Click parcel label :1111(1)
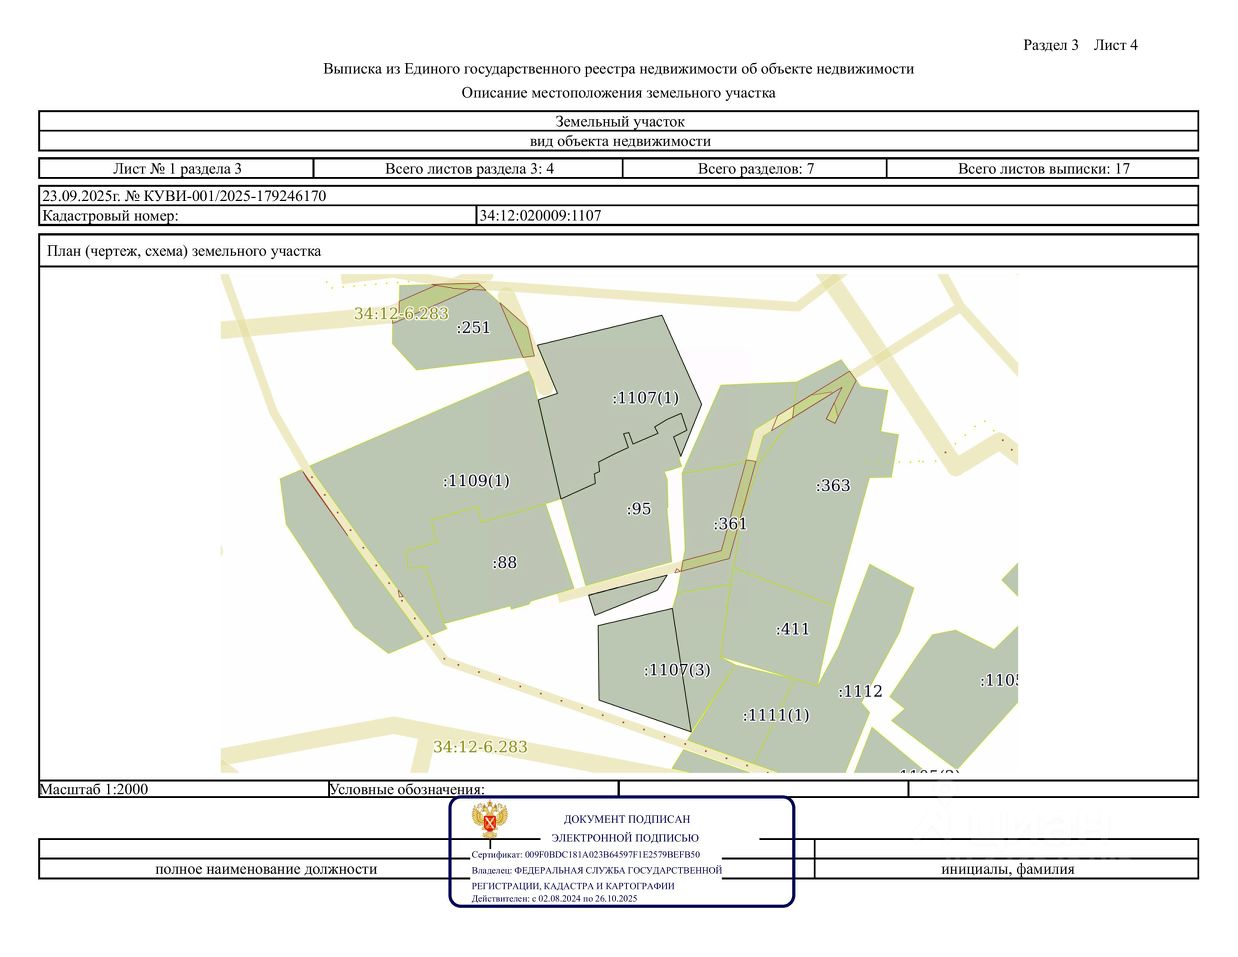The image size is (1238, 957). [x=776, y=715]
